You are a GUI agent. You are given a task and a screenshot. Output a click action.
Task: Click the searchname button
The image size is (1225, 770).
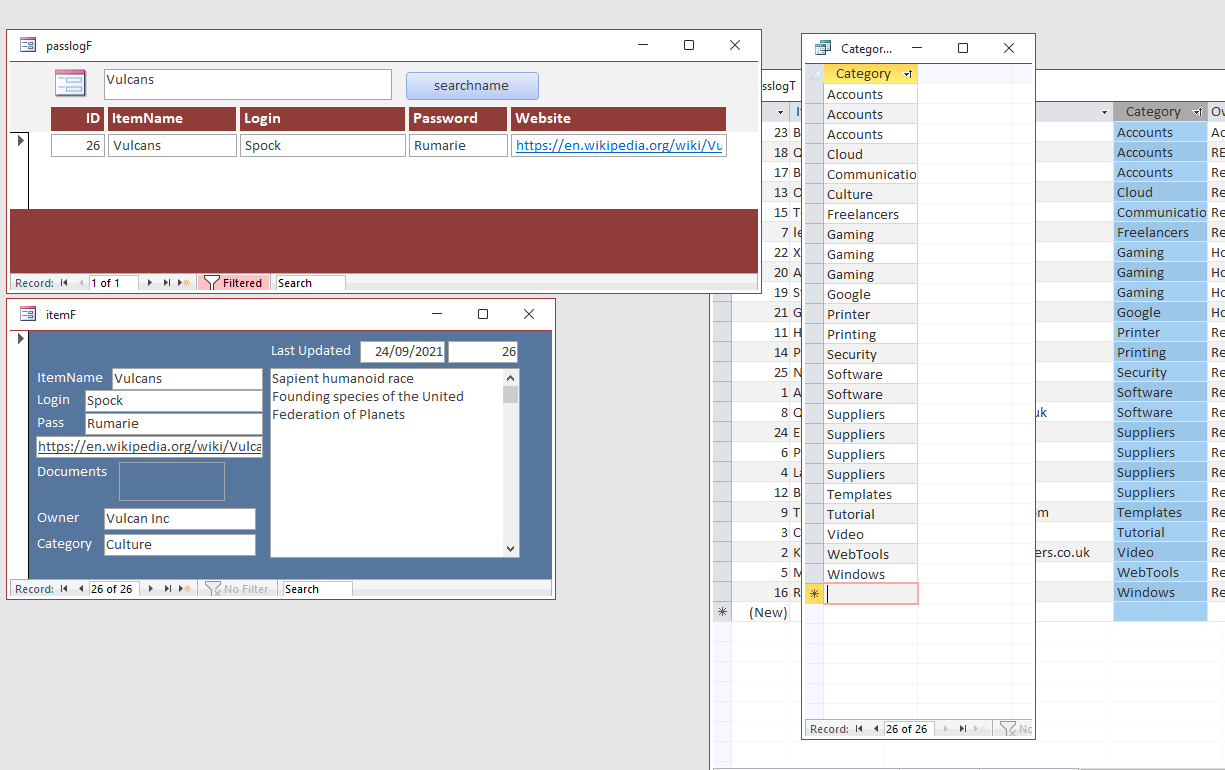[472, 86]
